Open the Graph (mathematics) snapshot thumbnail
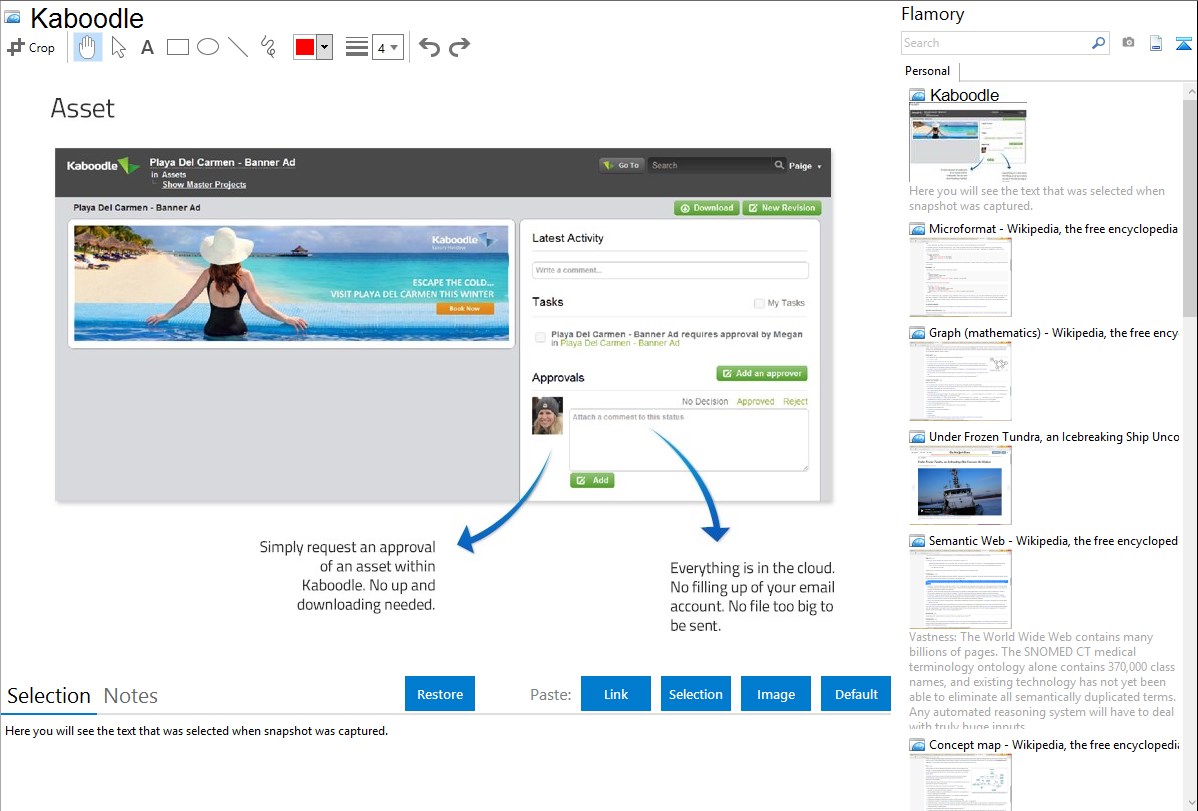Screen dimensions: 1198x811 click(960, 381)
